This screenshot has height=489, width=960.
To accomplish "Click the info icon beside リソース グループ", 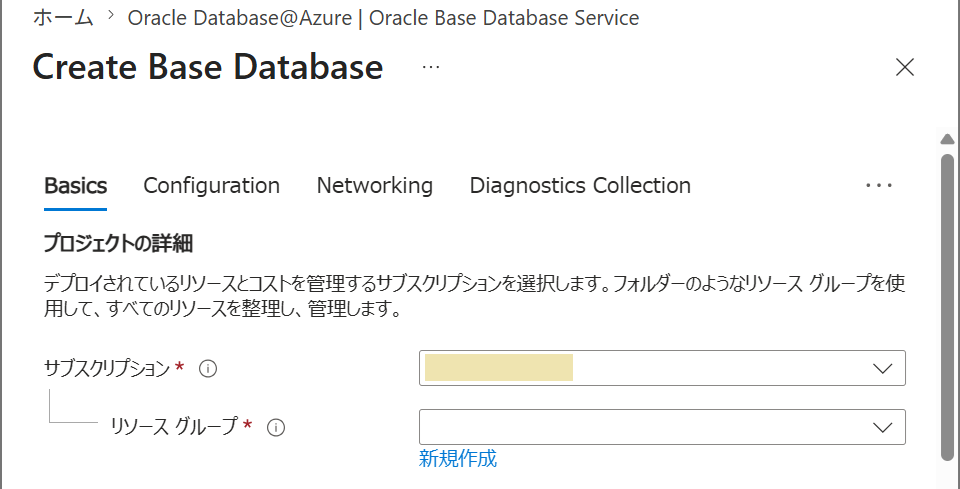I will [x=276, y=428].
